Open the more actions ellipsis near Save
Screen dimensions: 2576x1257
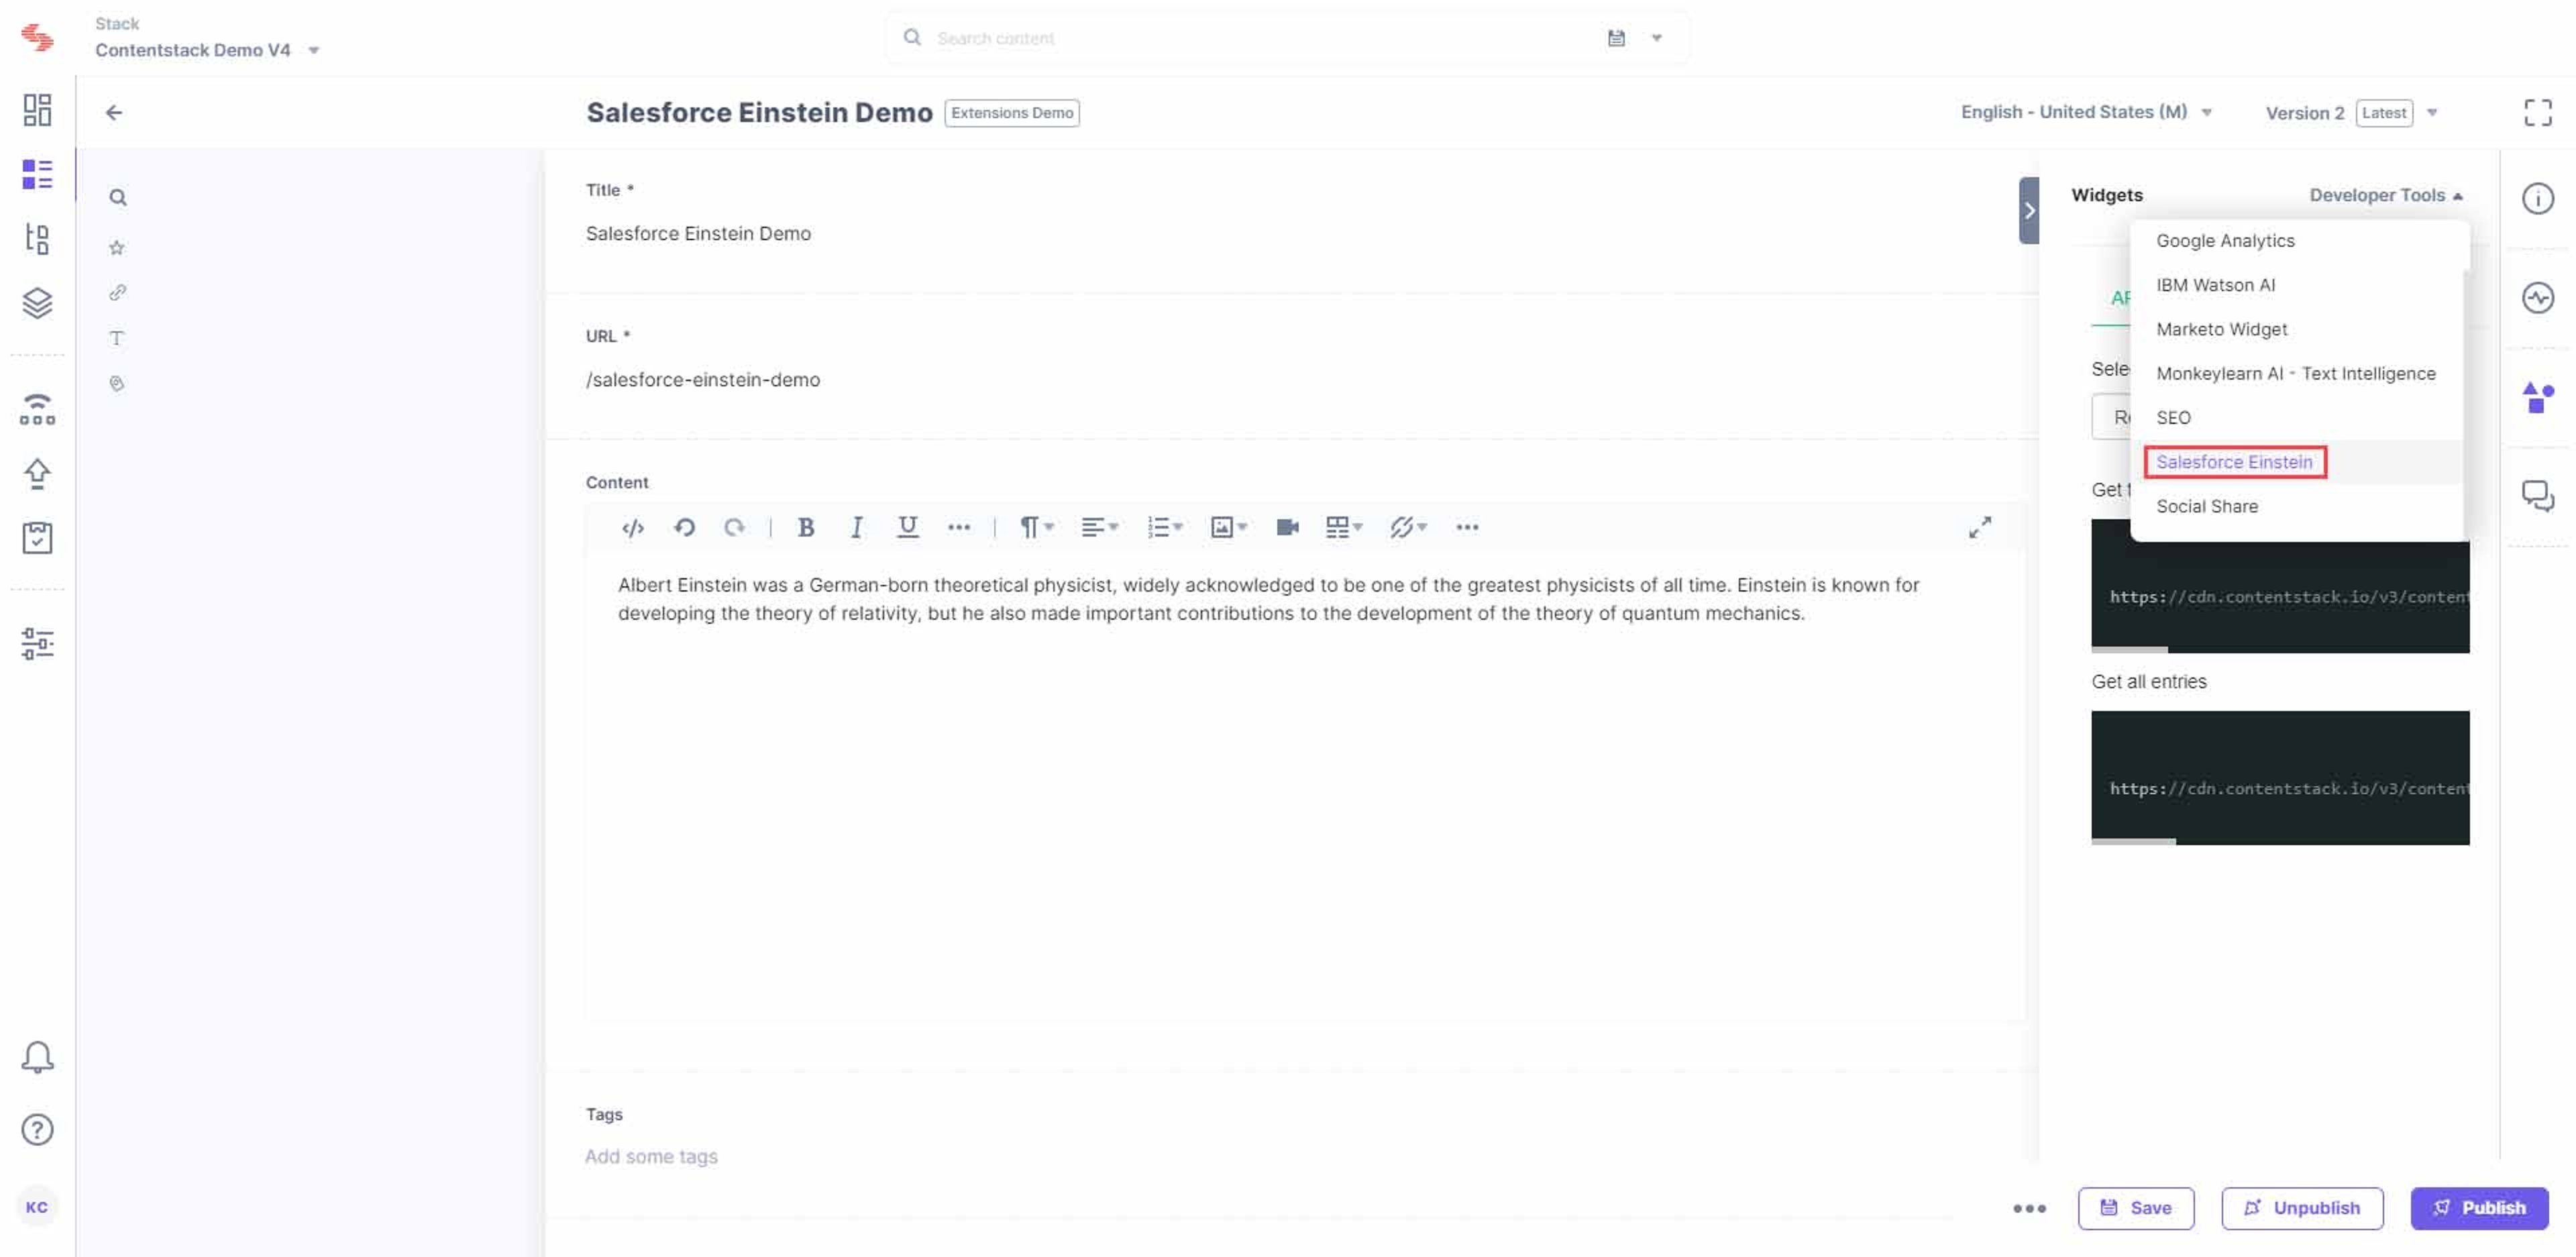pos(2029,1208)
